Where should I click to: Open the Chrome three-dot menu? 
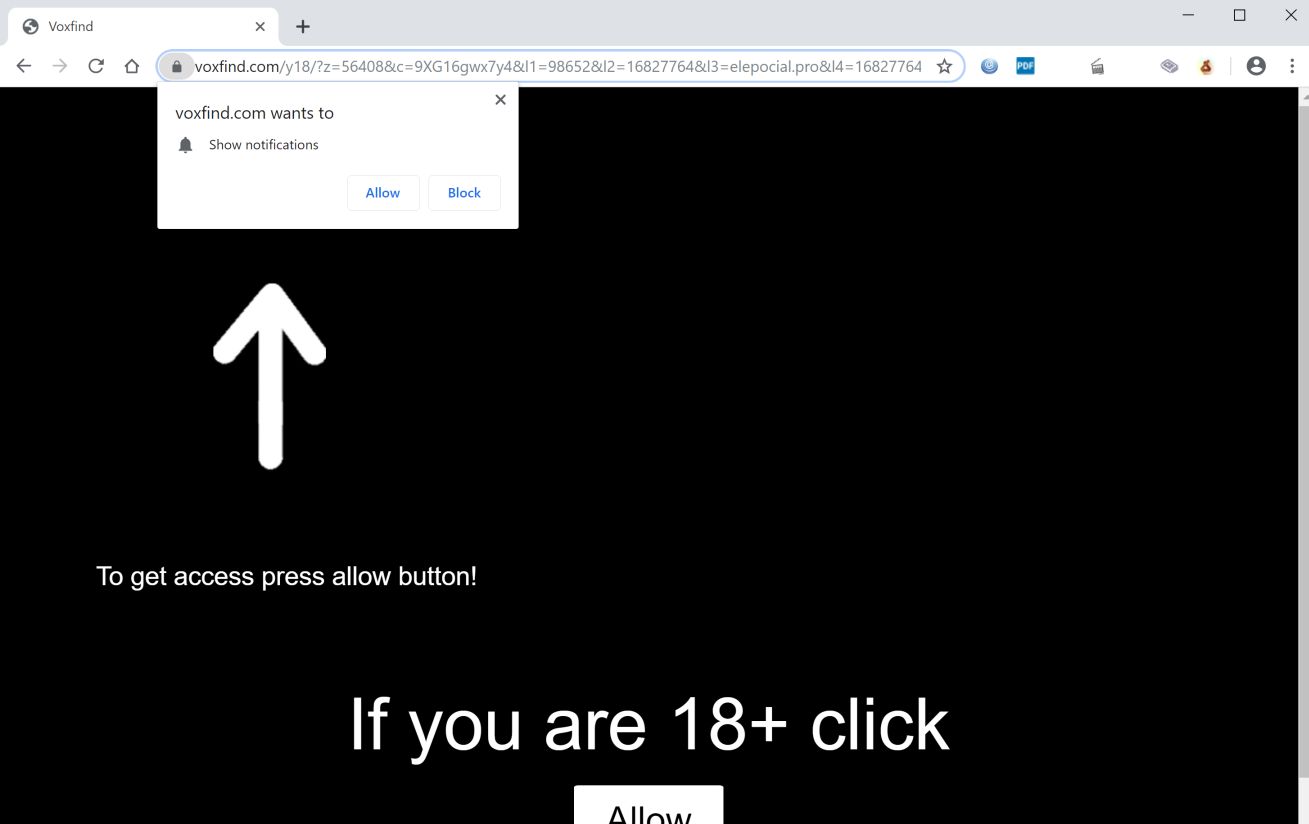(1292, 66)
